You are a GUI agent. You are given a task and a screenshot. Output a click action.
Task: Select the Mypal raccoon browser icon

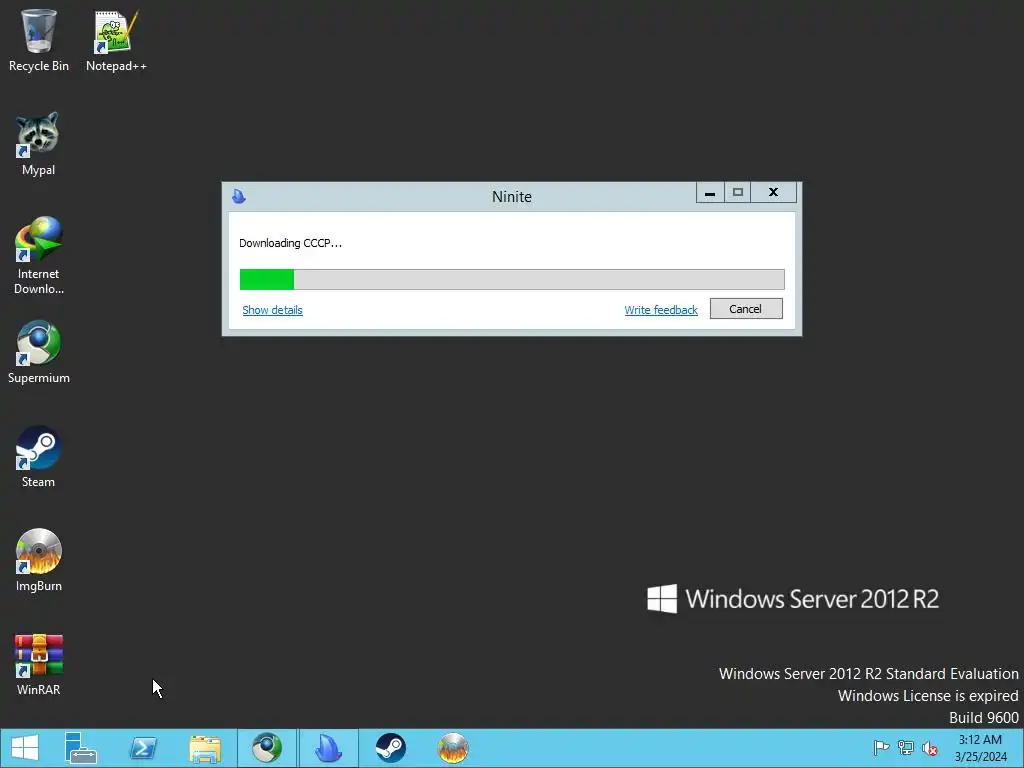point(39,144)
